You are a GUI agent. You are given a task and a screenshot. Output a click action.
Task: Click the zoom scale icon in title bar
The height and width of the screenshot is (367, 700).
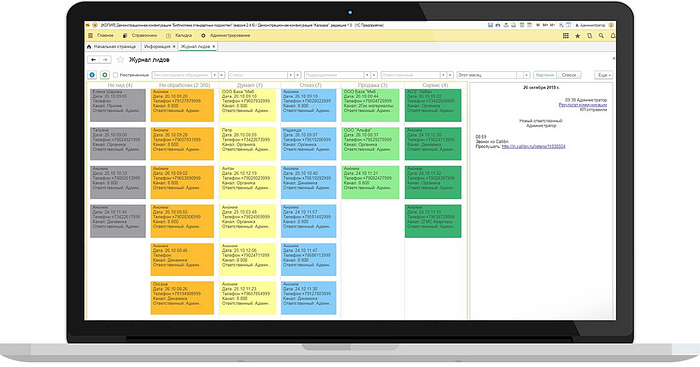pyautogui.click(x=561, y=25)
